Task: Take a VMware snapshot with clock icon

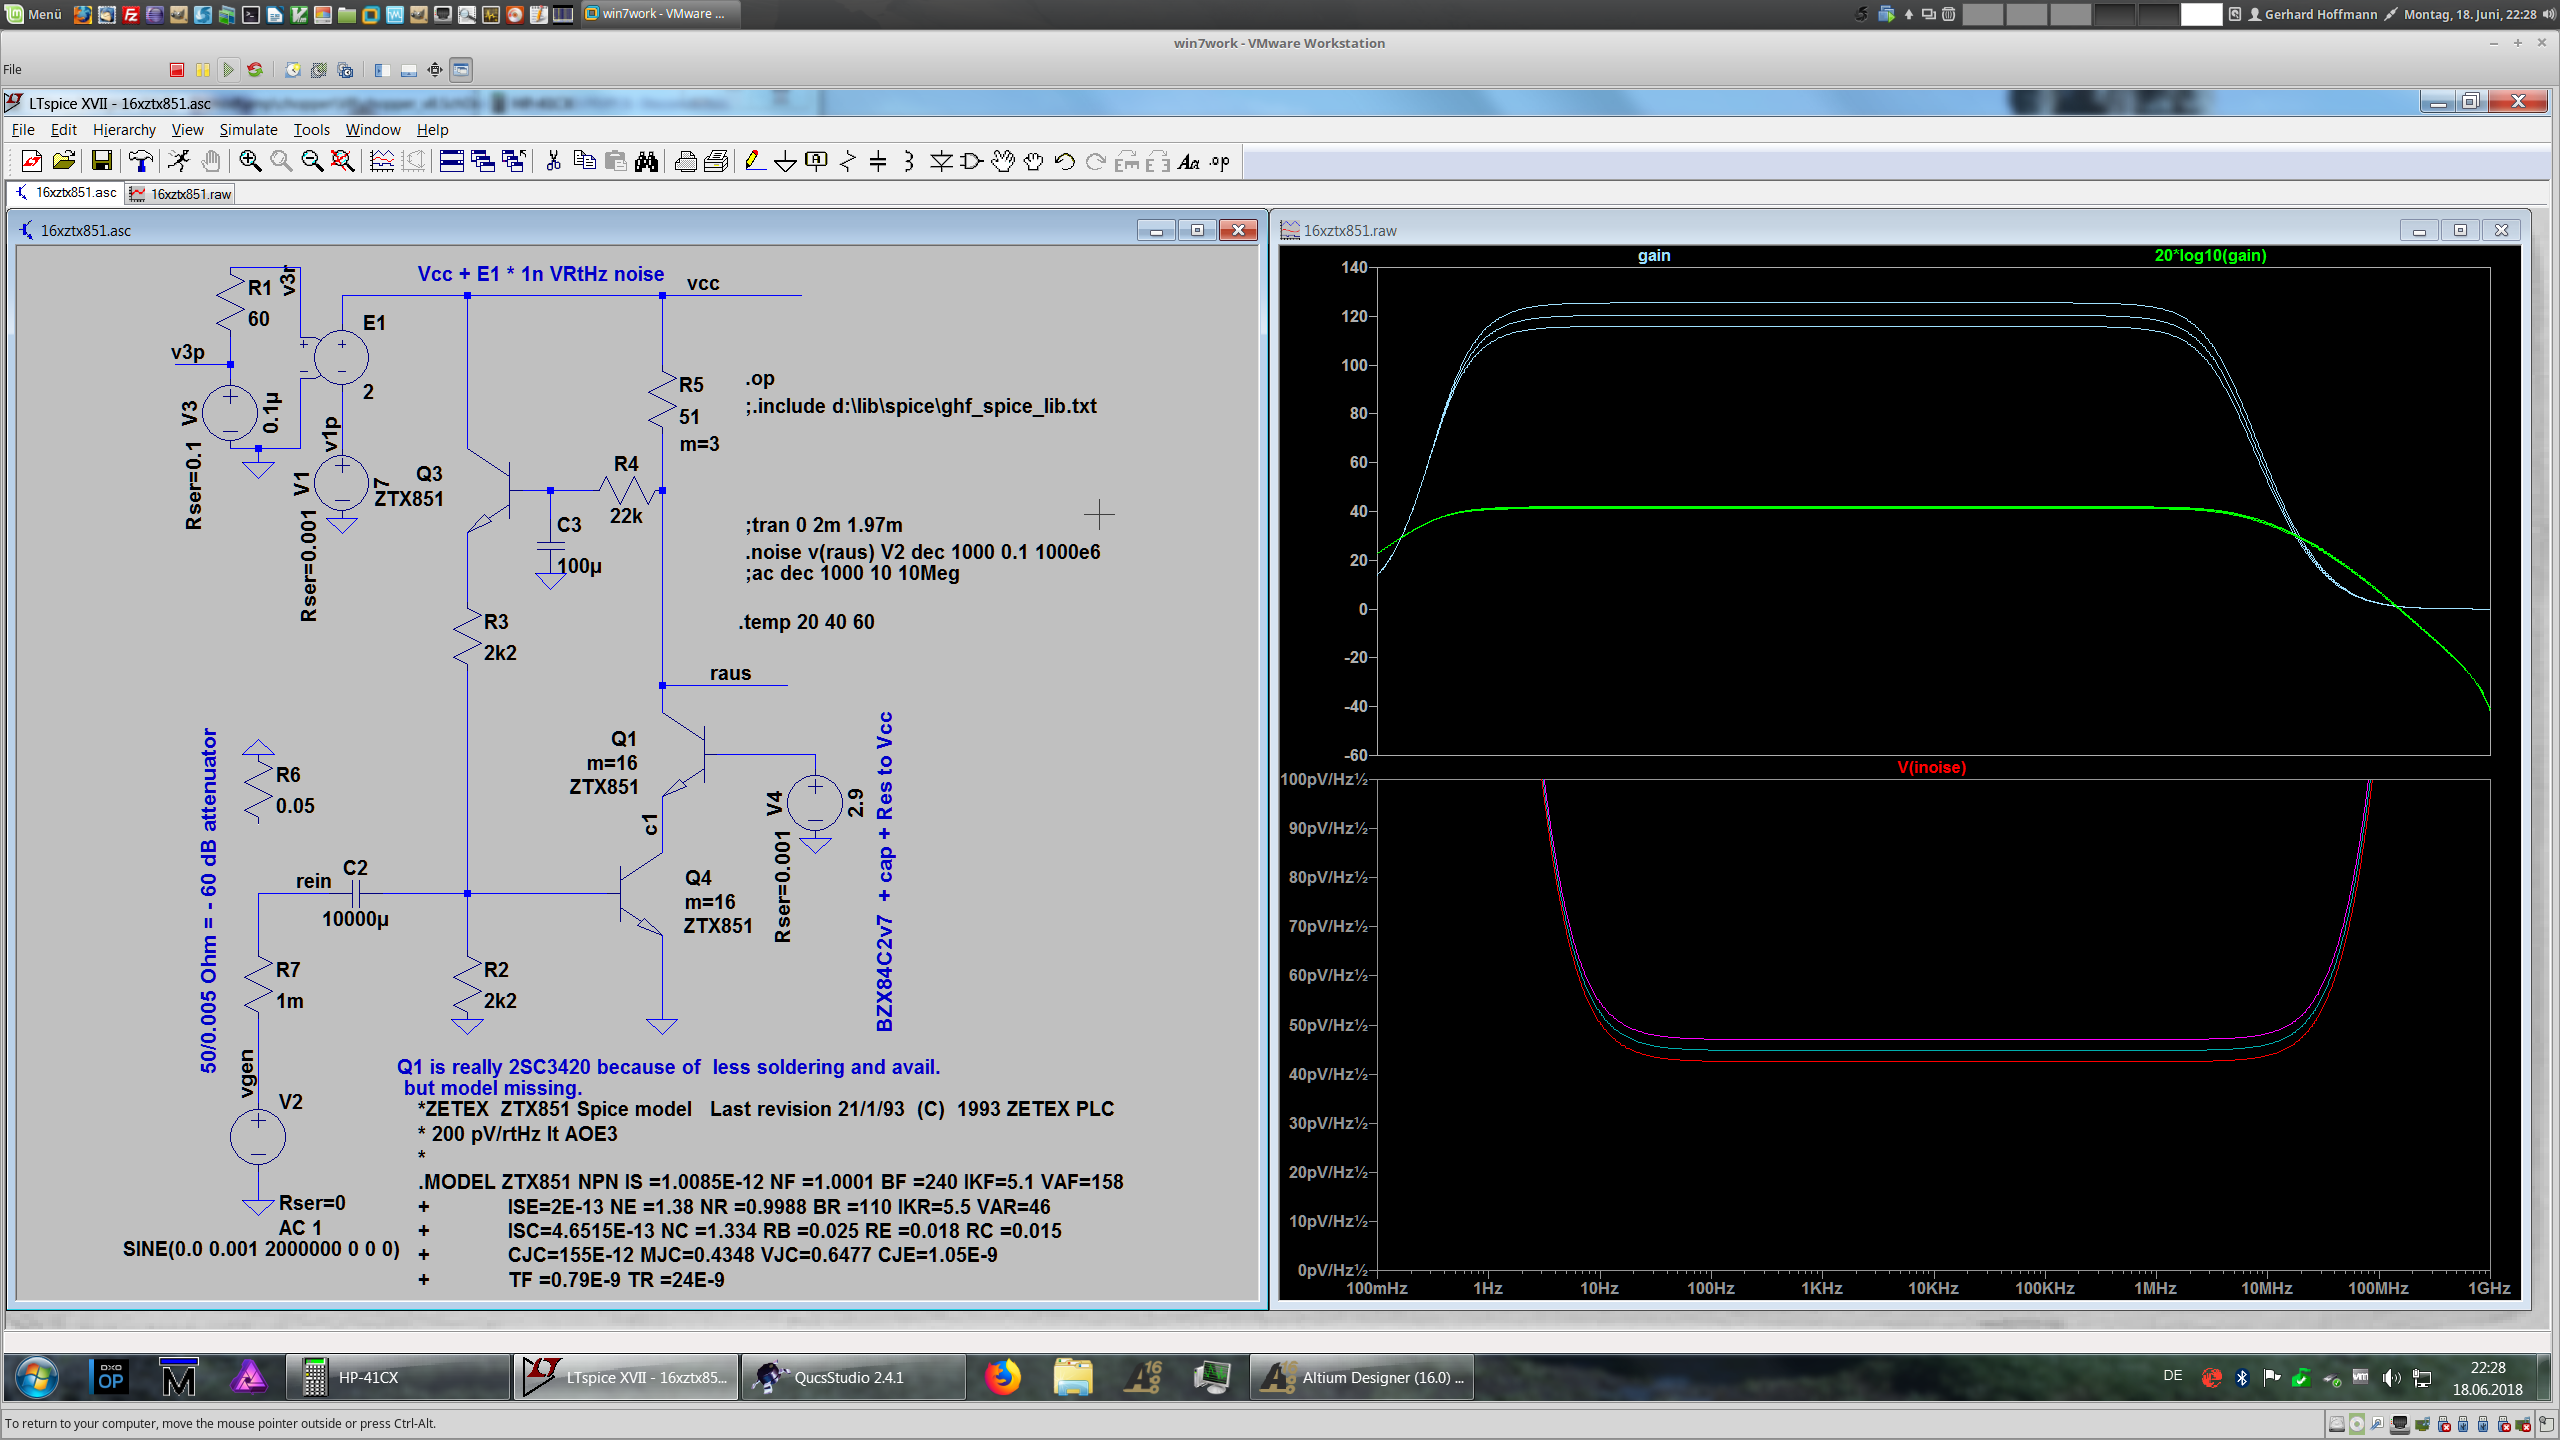Action: coord(293,70)
